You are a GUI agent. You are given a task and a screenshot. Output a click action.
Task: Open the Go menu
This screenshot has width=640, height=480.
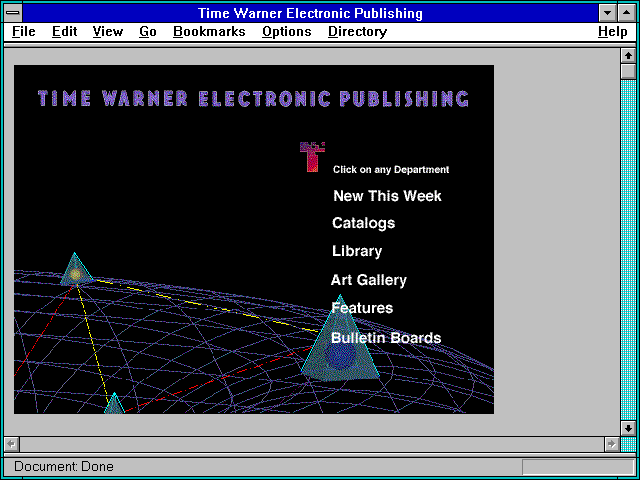(148, 32)
